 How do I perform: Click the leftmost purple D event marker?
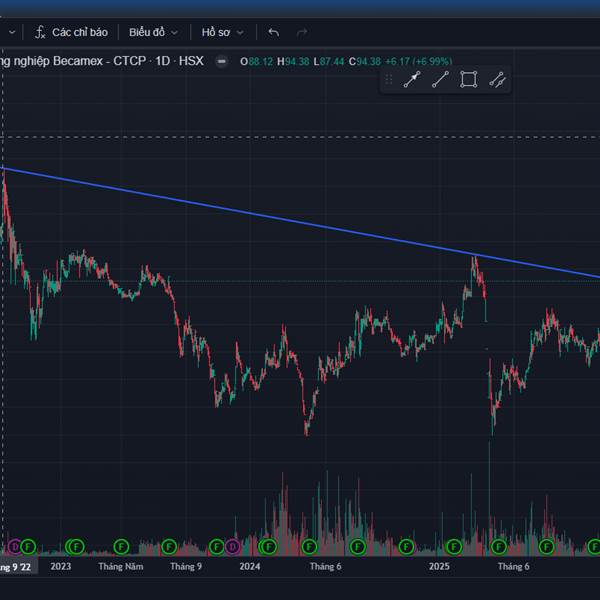14,546
